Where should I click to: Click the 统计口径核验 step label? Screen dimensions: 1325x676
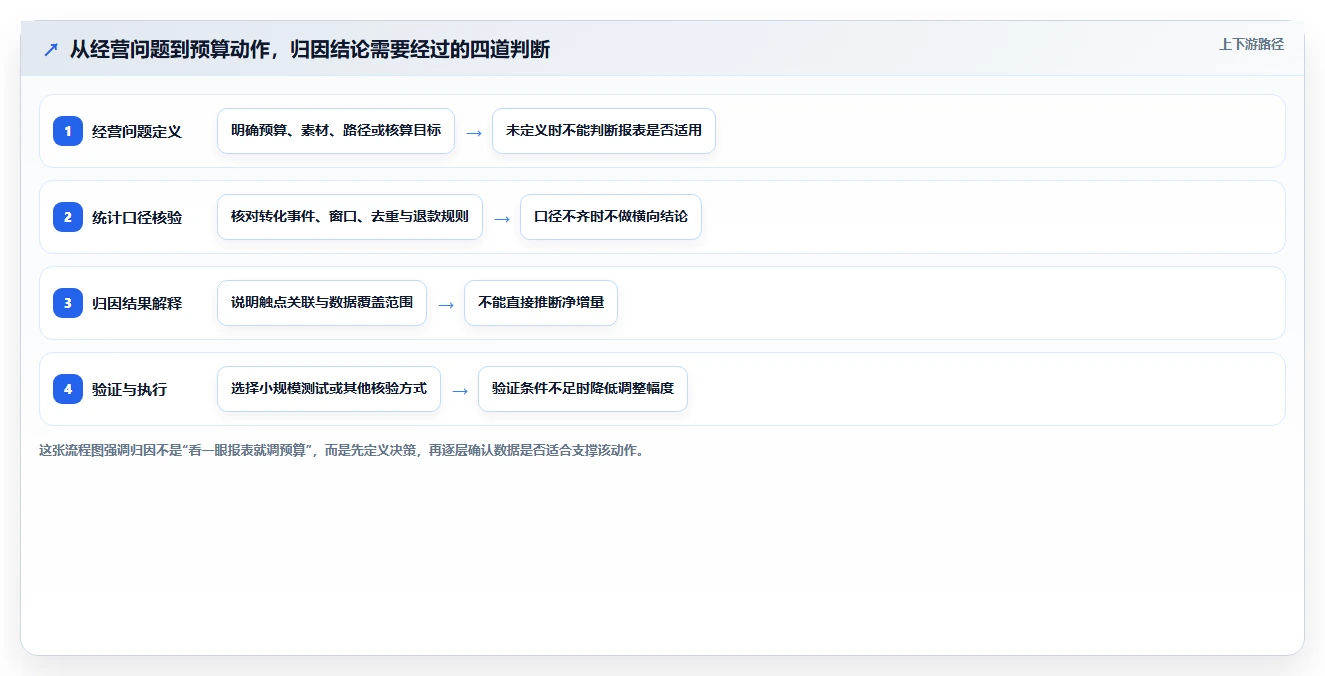coord(137,217)
